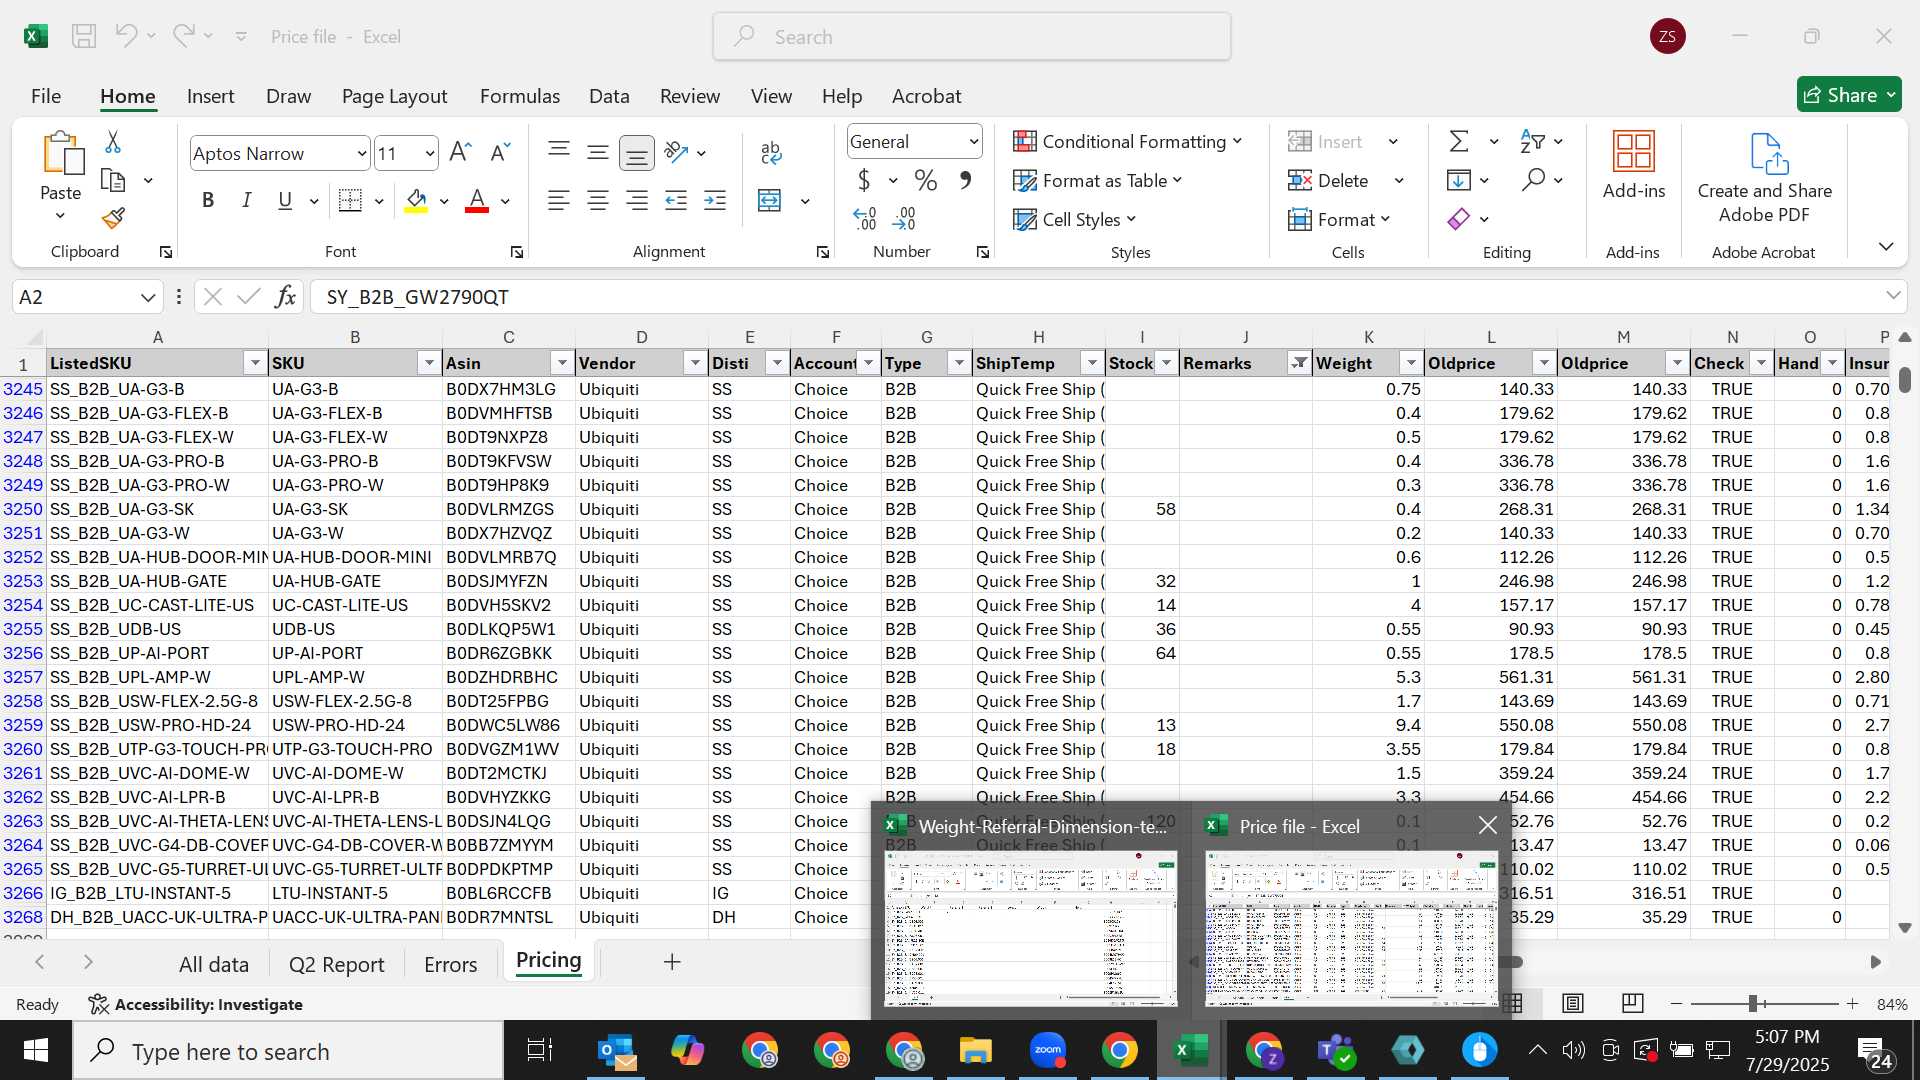Switch to the Errors sheet tab
Viewport: 1920px width, 1080px height.
(x=450, y=964)
